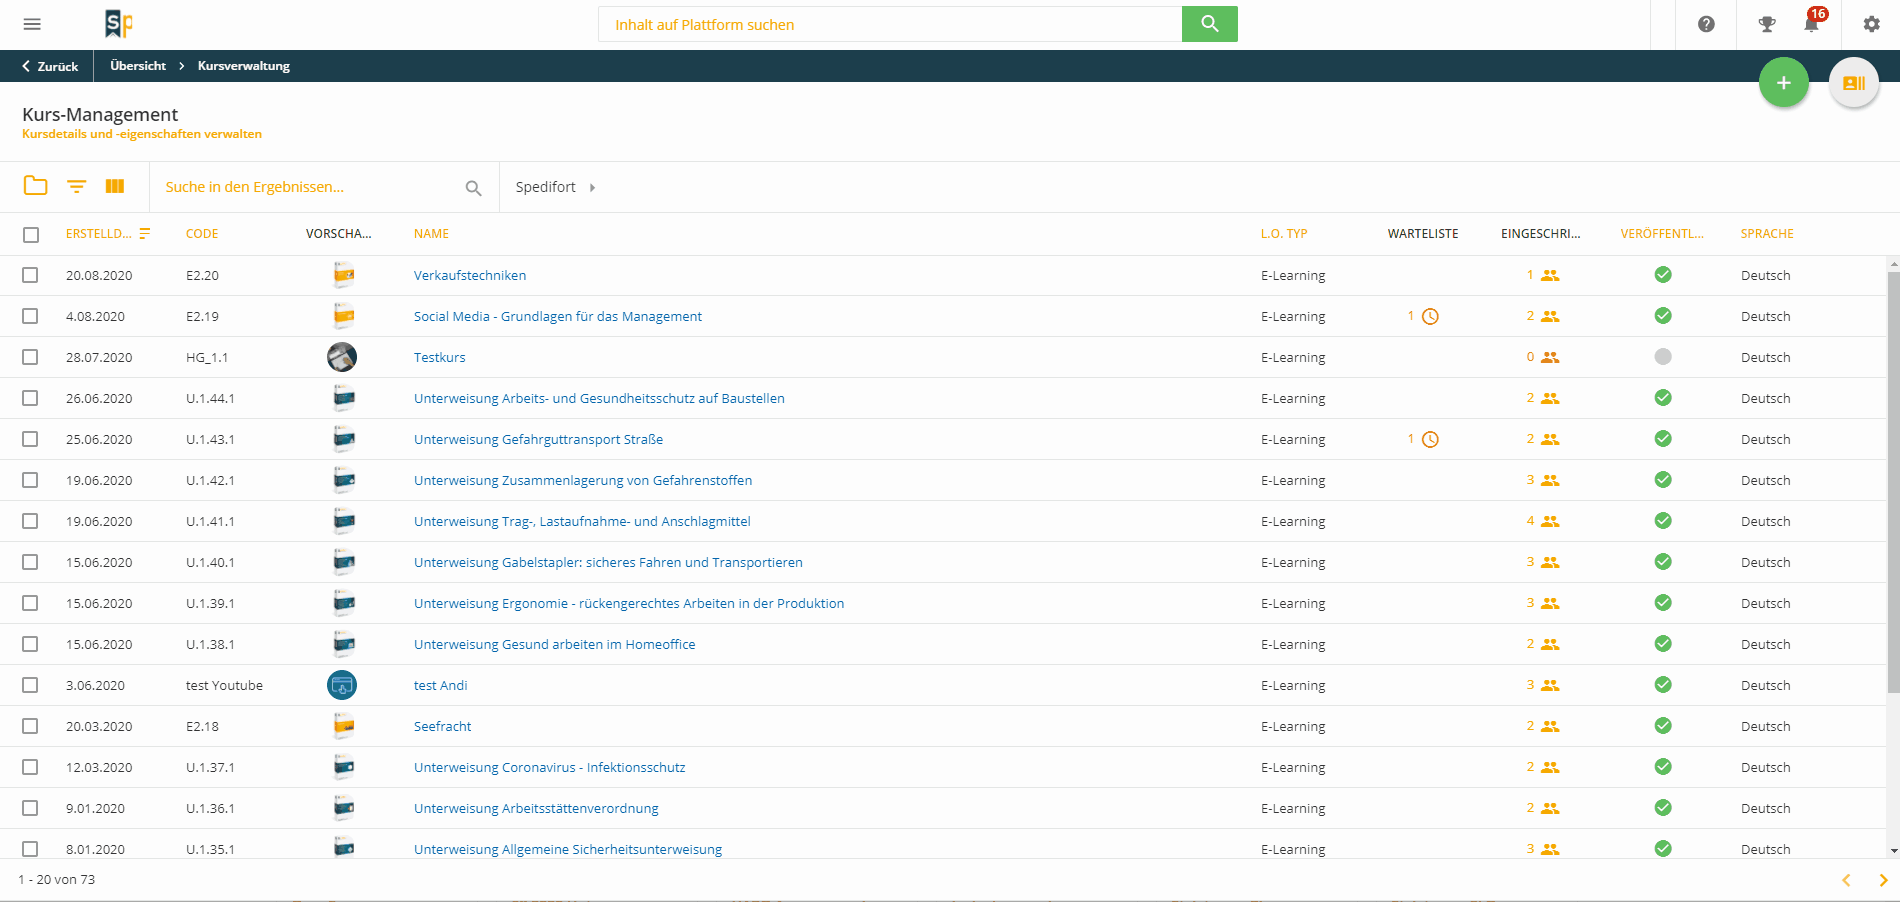The height and width of the screenshot is (902, 1900).
Task: Go to next page of results
Action: tap(1883, 880)
